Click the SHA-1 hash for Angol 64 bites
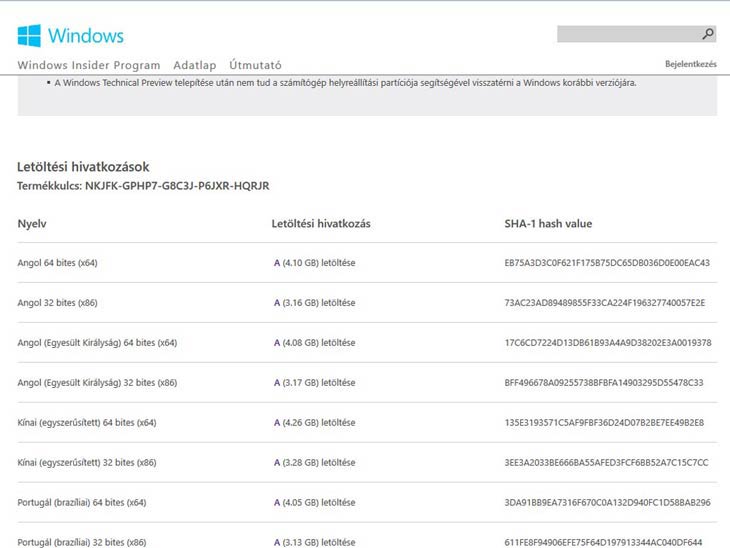The width and height of the screenshot is (730, 548). pyautogui.click(x=606, y=263)
